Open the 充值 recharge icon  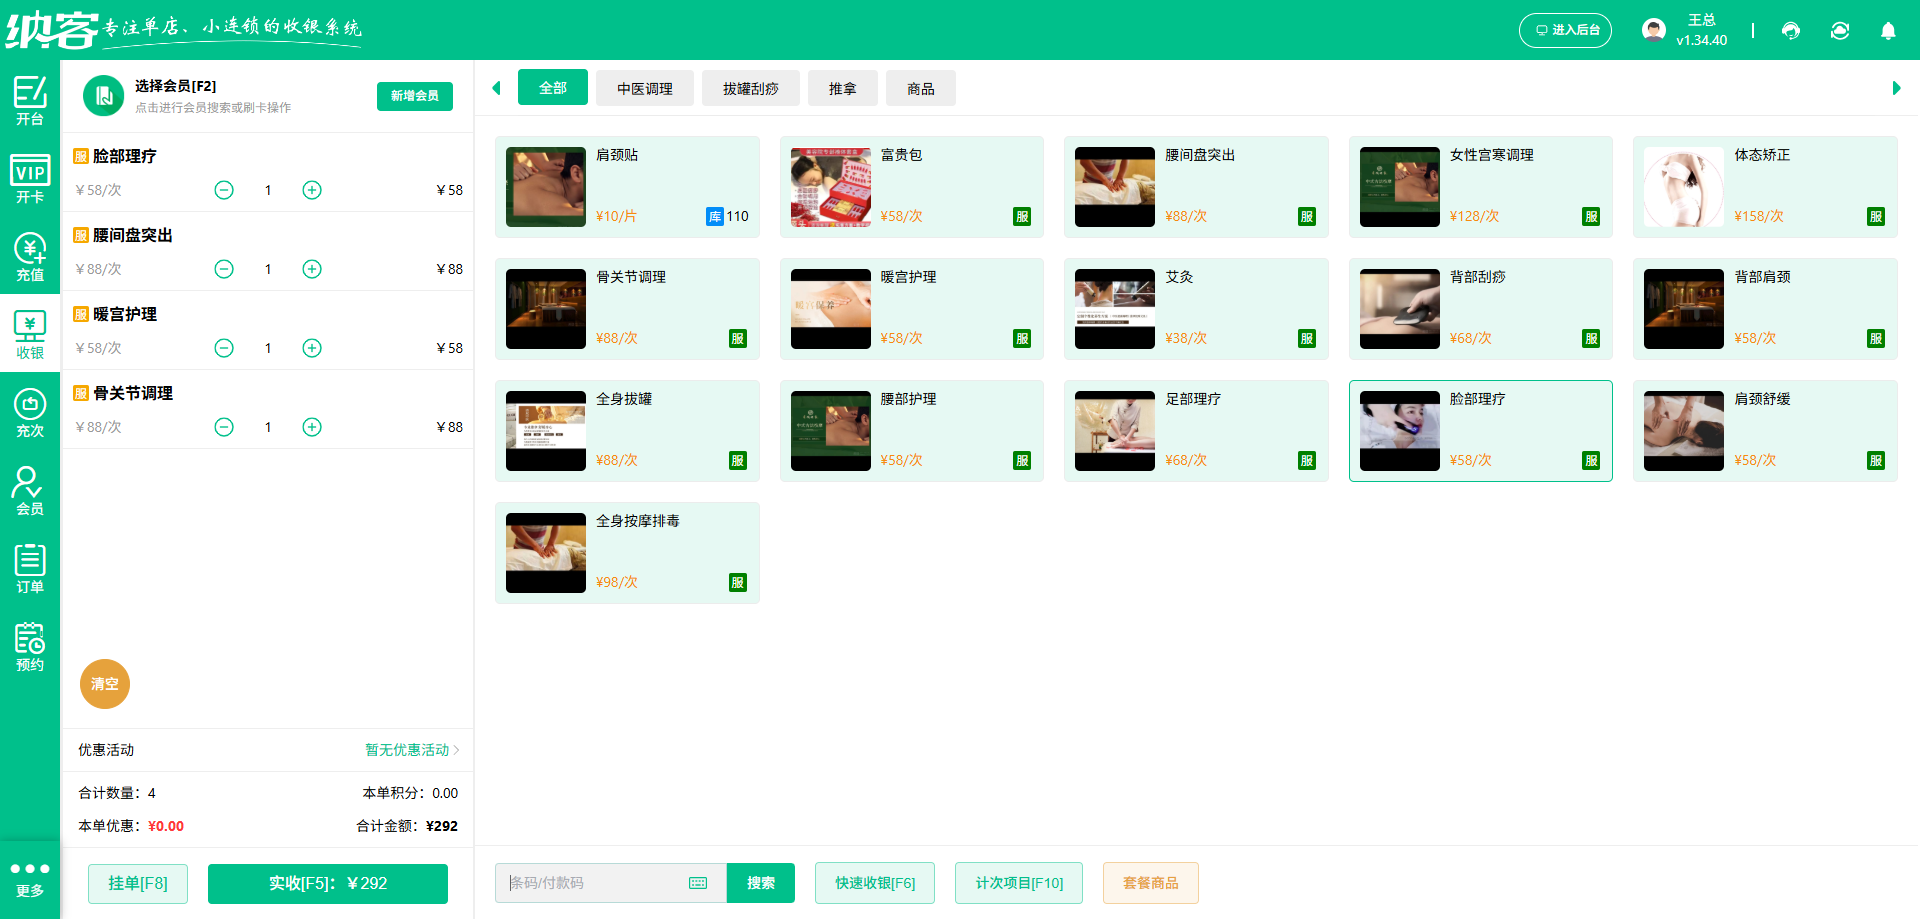coord(30,256)
